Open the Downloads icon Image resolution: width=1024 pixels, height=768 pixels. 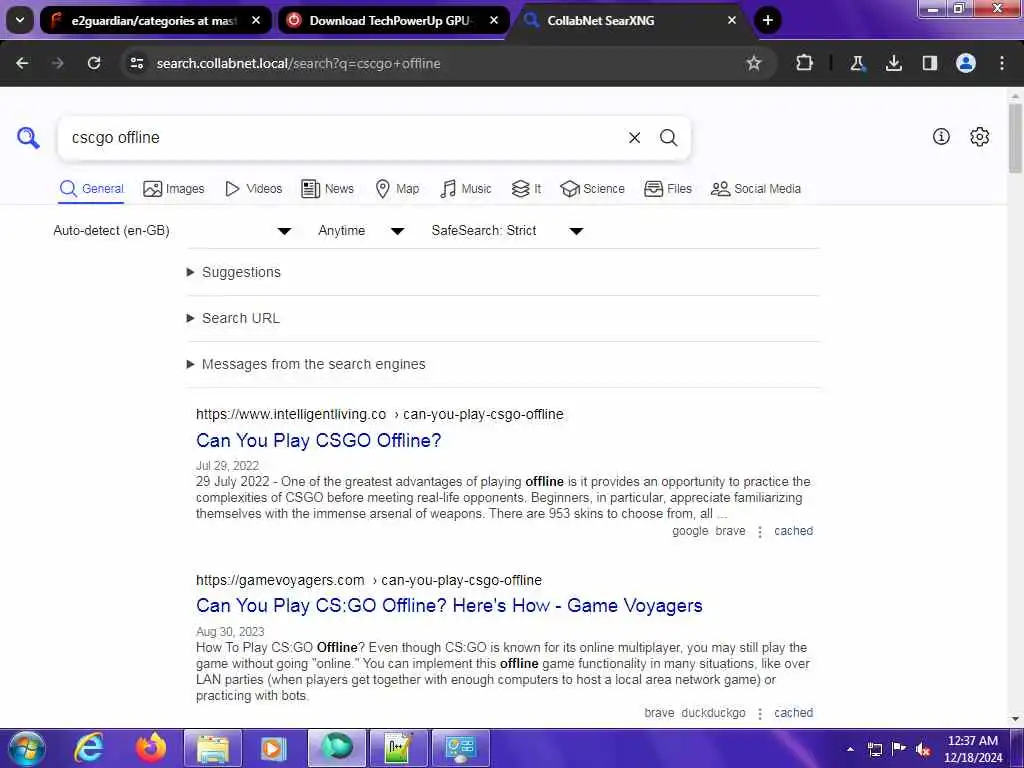pos(893,63)
